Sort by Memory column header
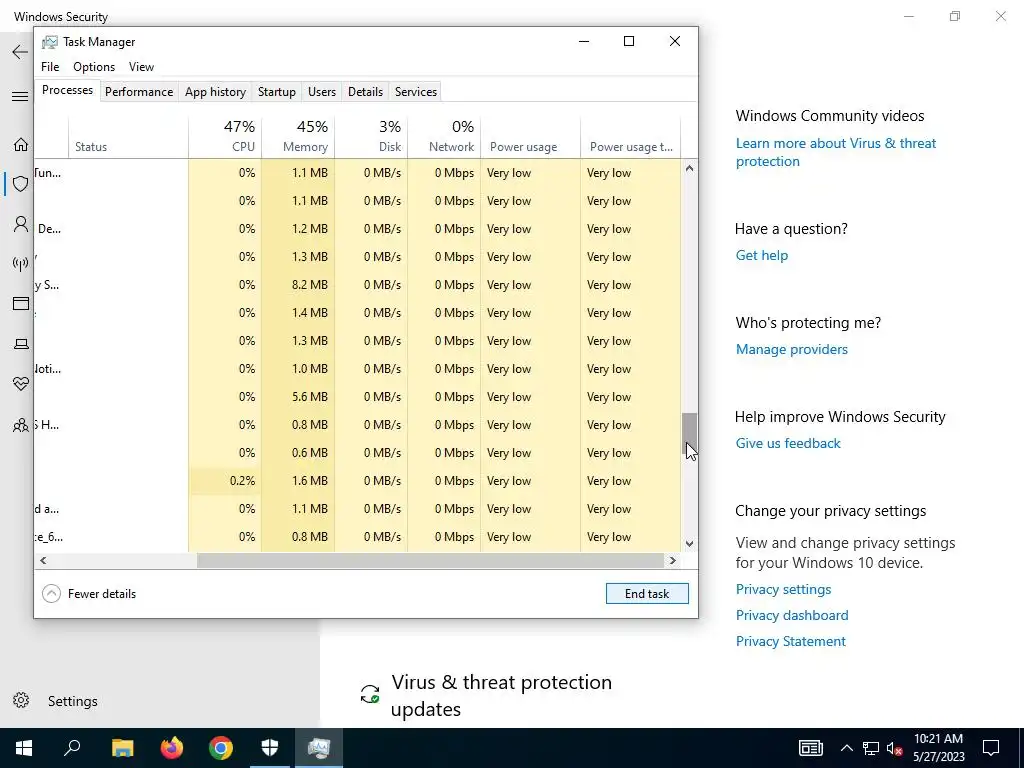Screen dimensions: 1024x768 (298, 136)
